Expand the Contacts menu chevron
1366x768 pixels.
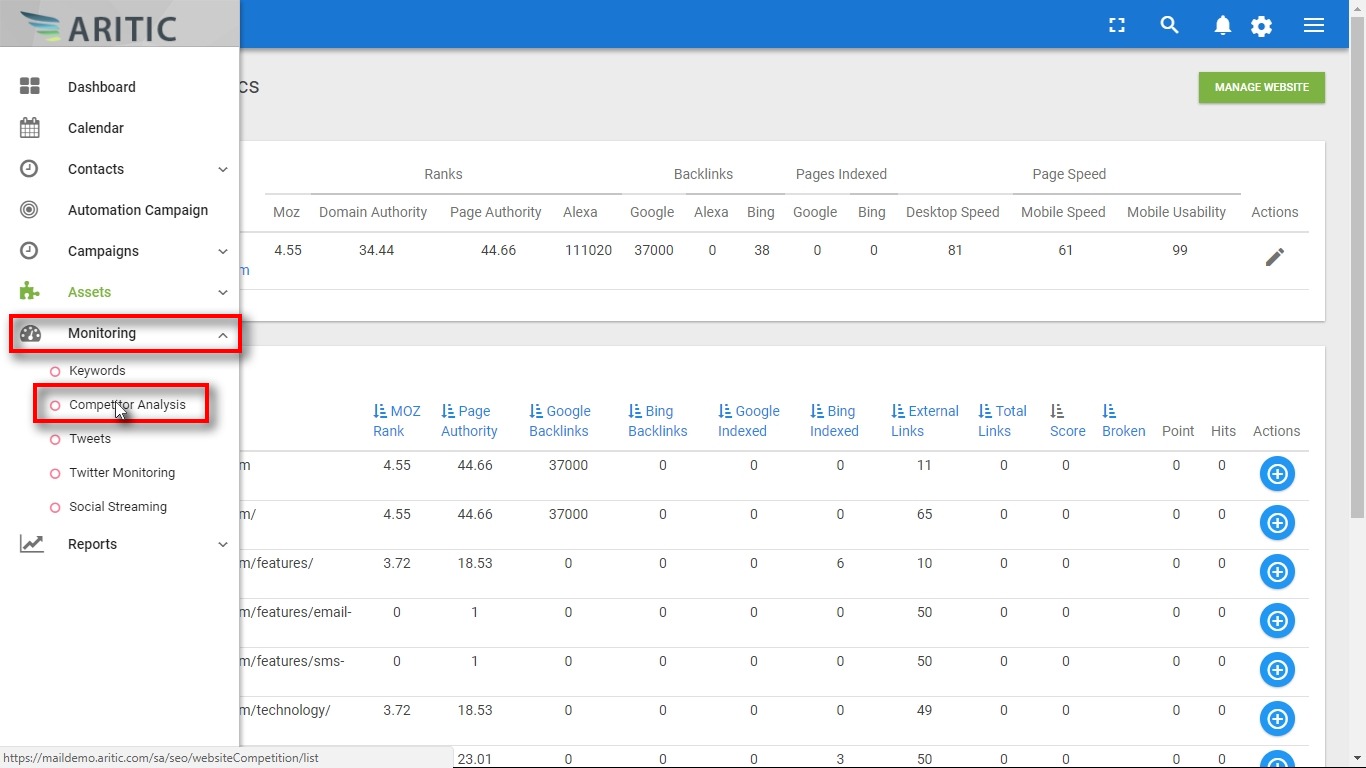pos(223,169)
